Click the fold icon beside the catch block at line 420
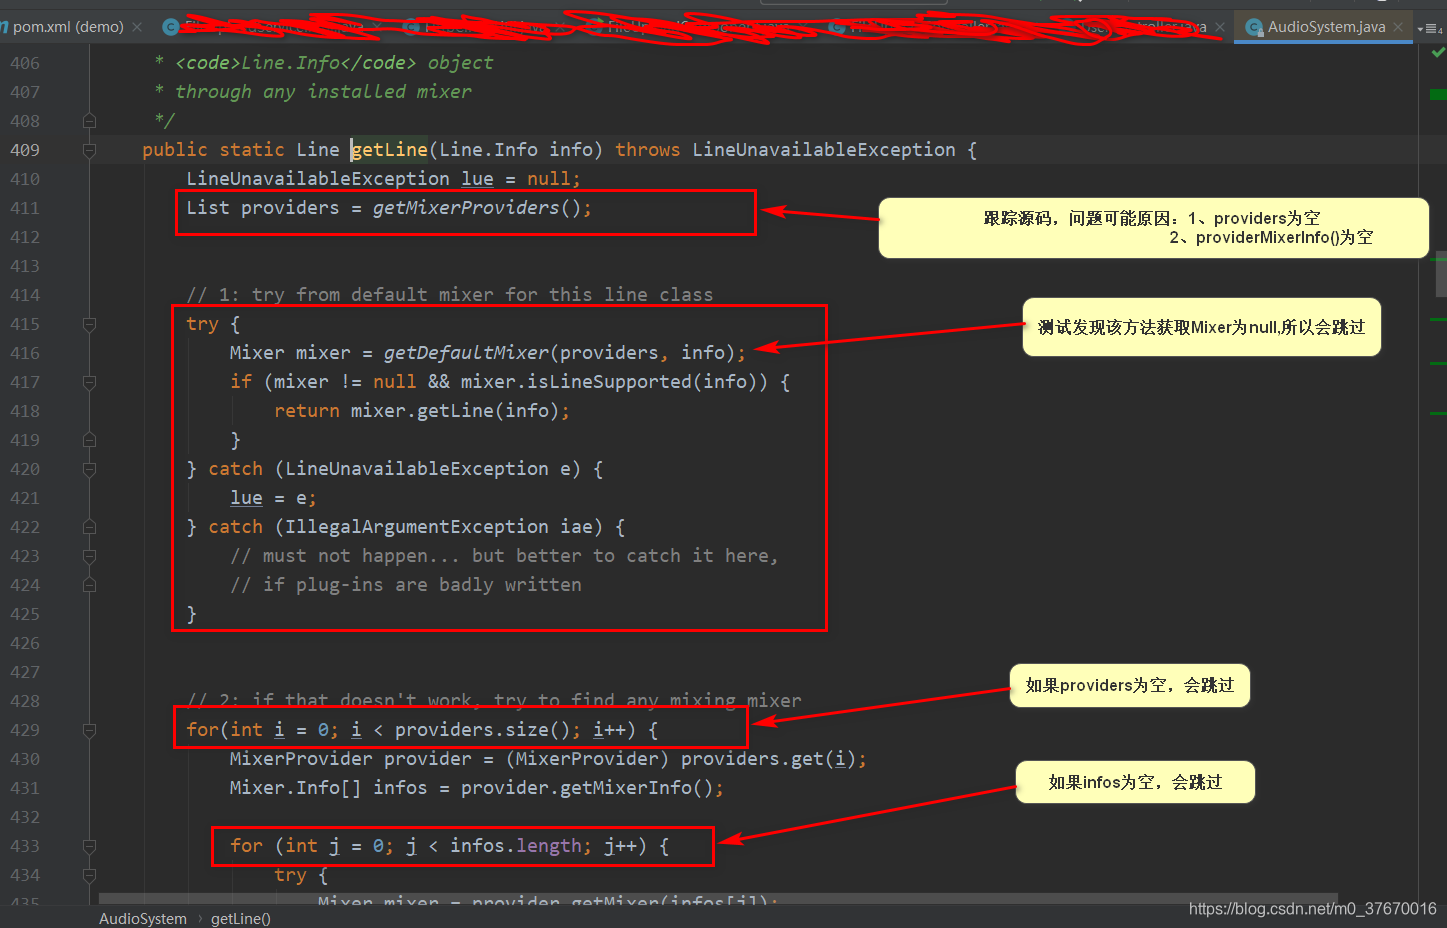Image resolution: width=1447 pixels, height=928 pixels. 88,469
